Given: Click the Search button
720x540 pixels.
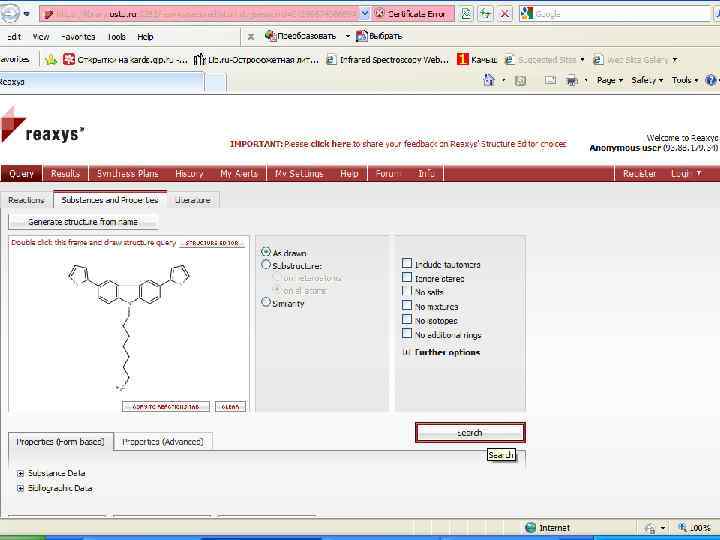Looking at the screenshot, I should point(470,433).
